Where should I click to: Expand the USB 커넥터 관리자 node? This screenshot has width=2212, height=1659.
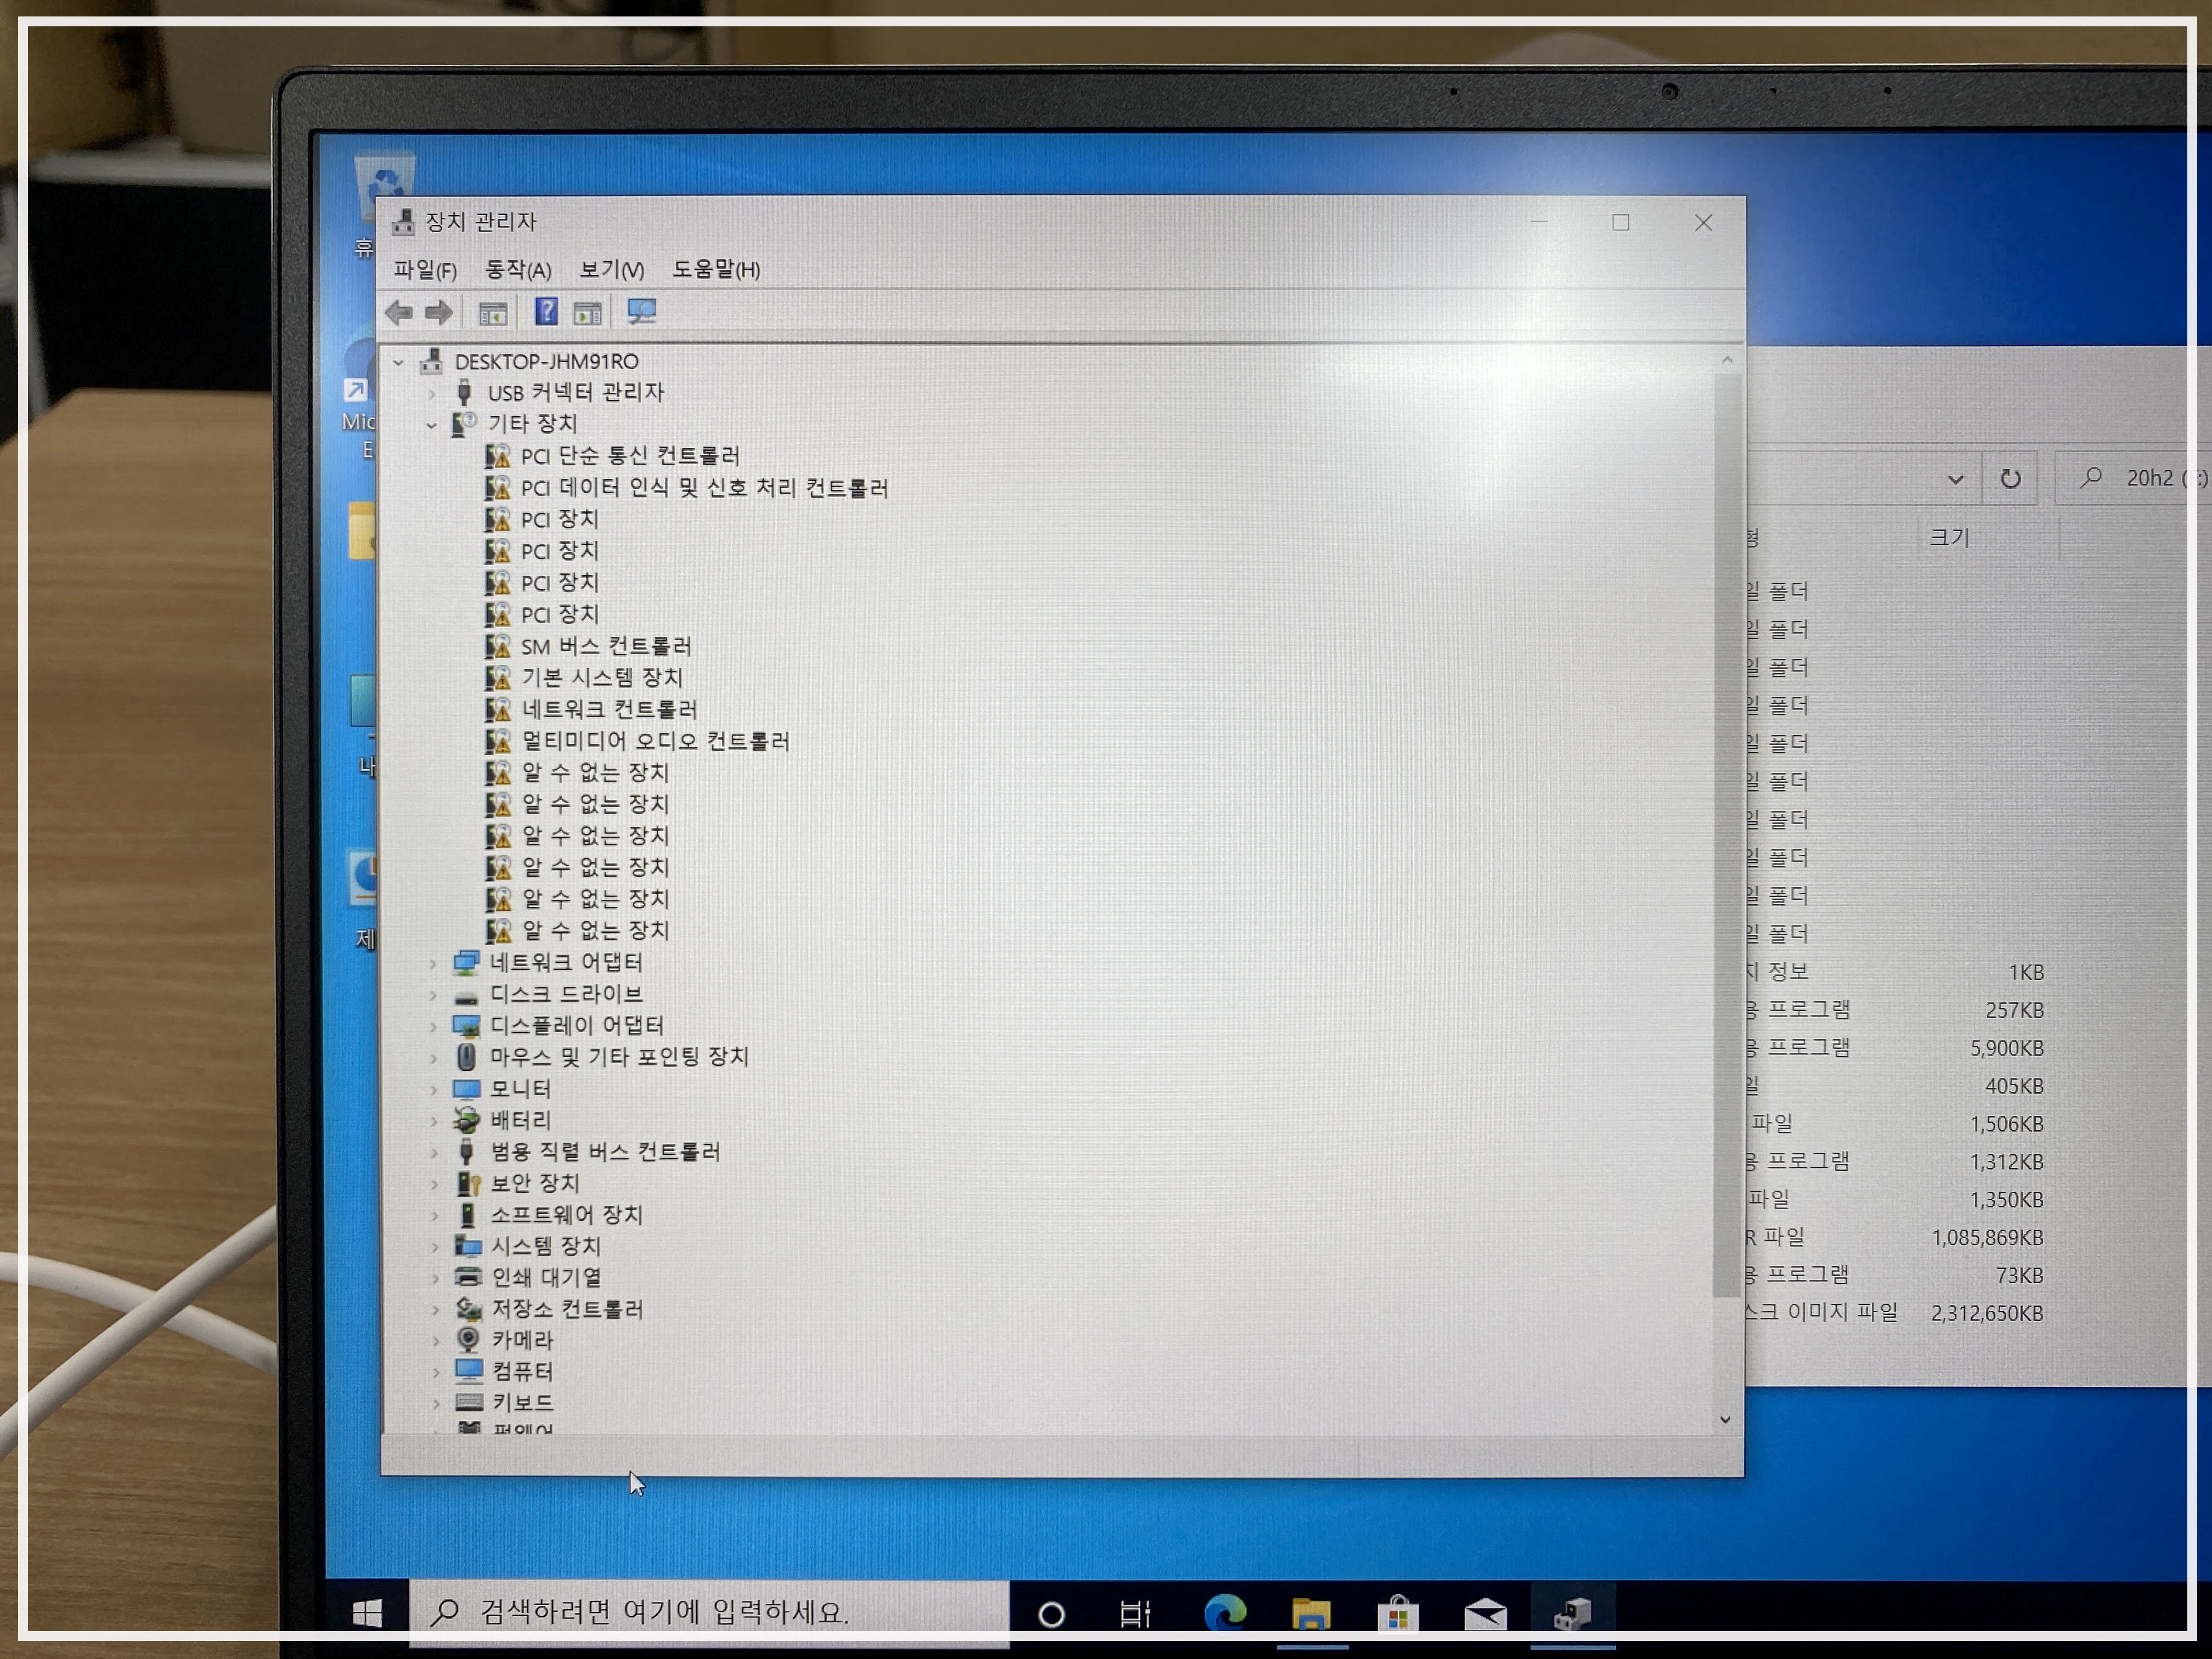tap(432, 394)
